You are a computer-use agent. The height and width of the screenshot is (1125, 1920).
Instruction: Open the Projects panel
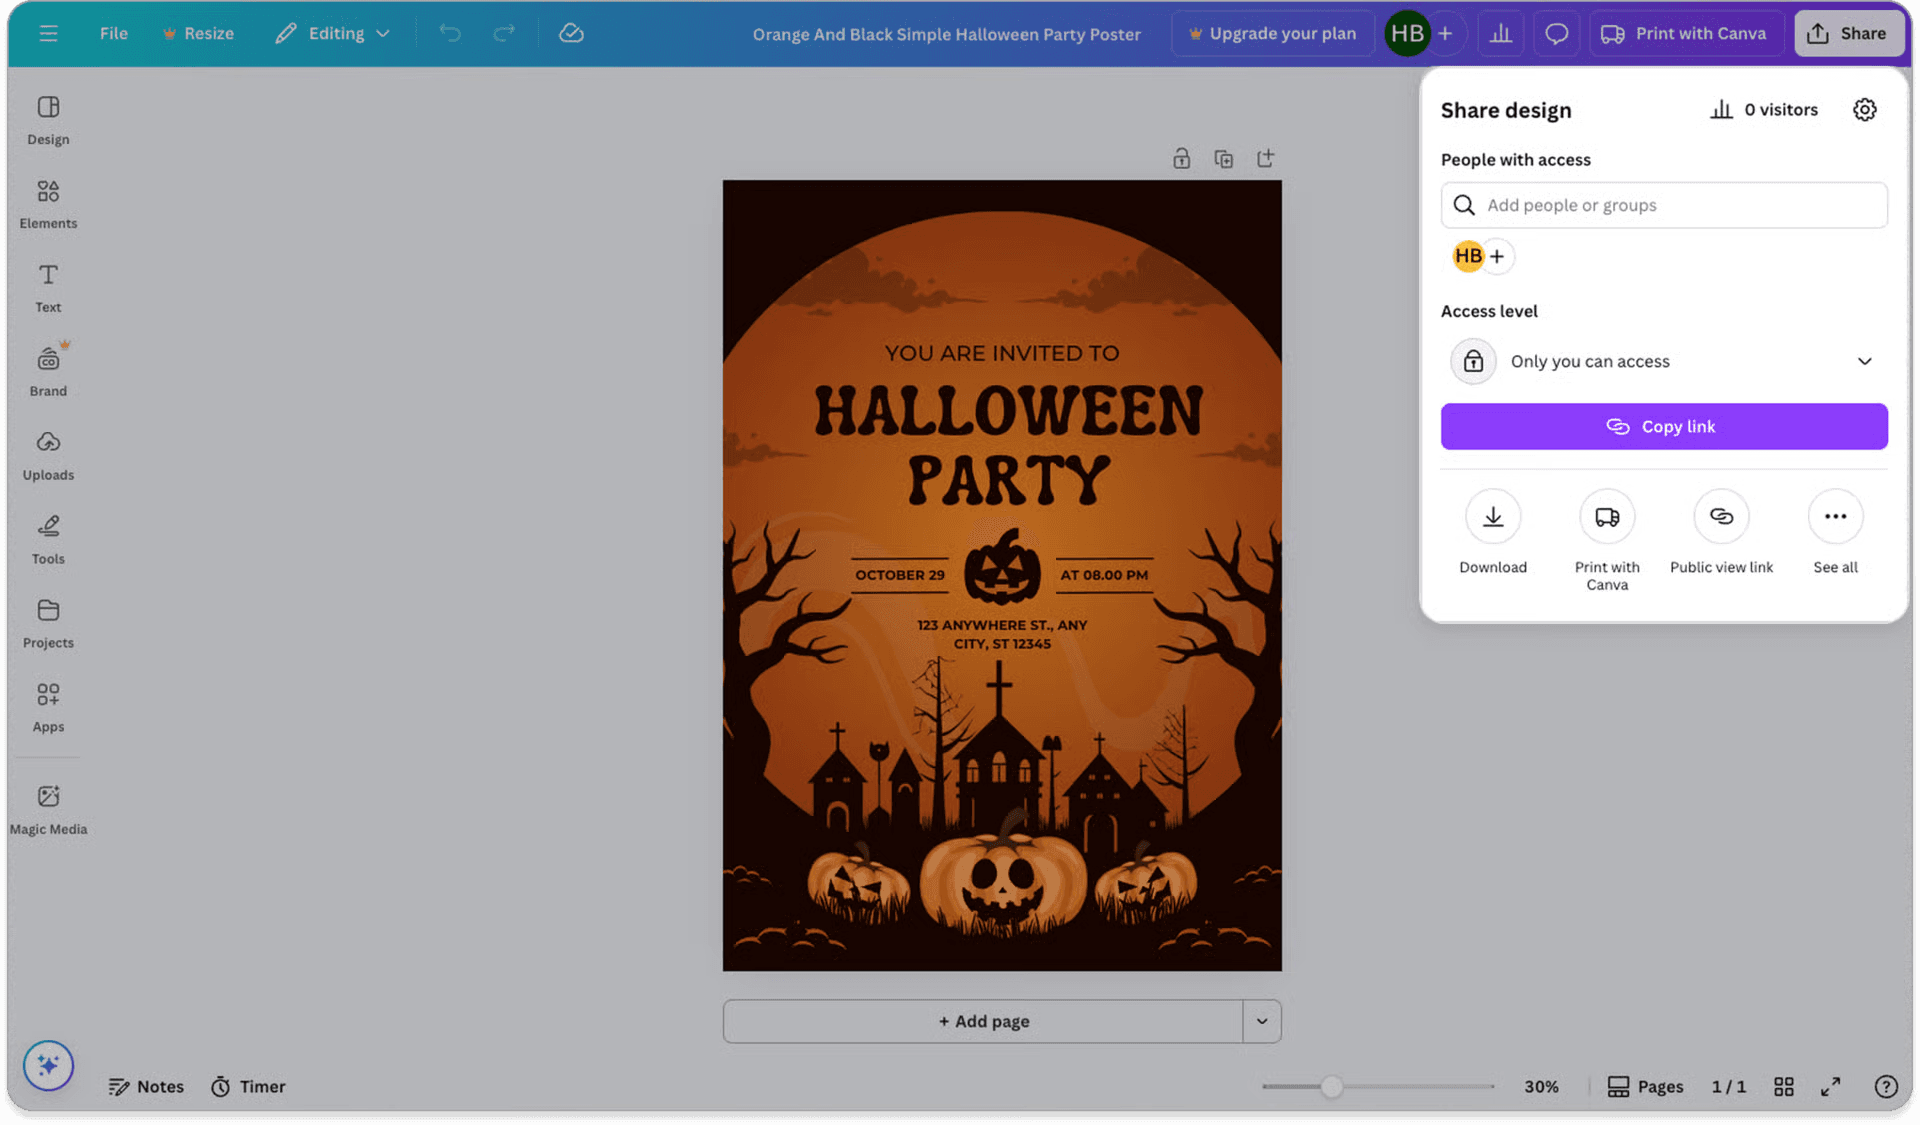47,622
